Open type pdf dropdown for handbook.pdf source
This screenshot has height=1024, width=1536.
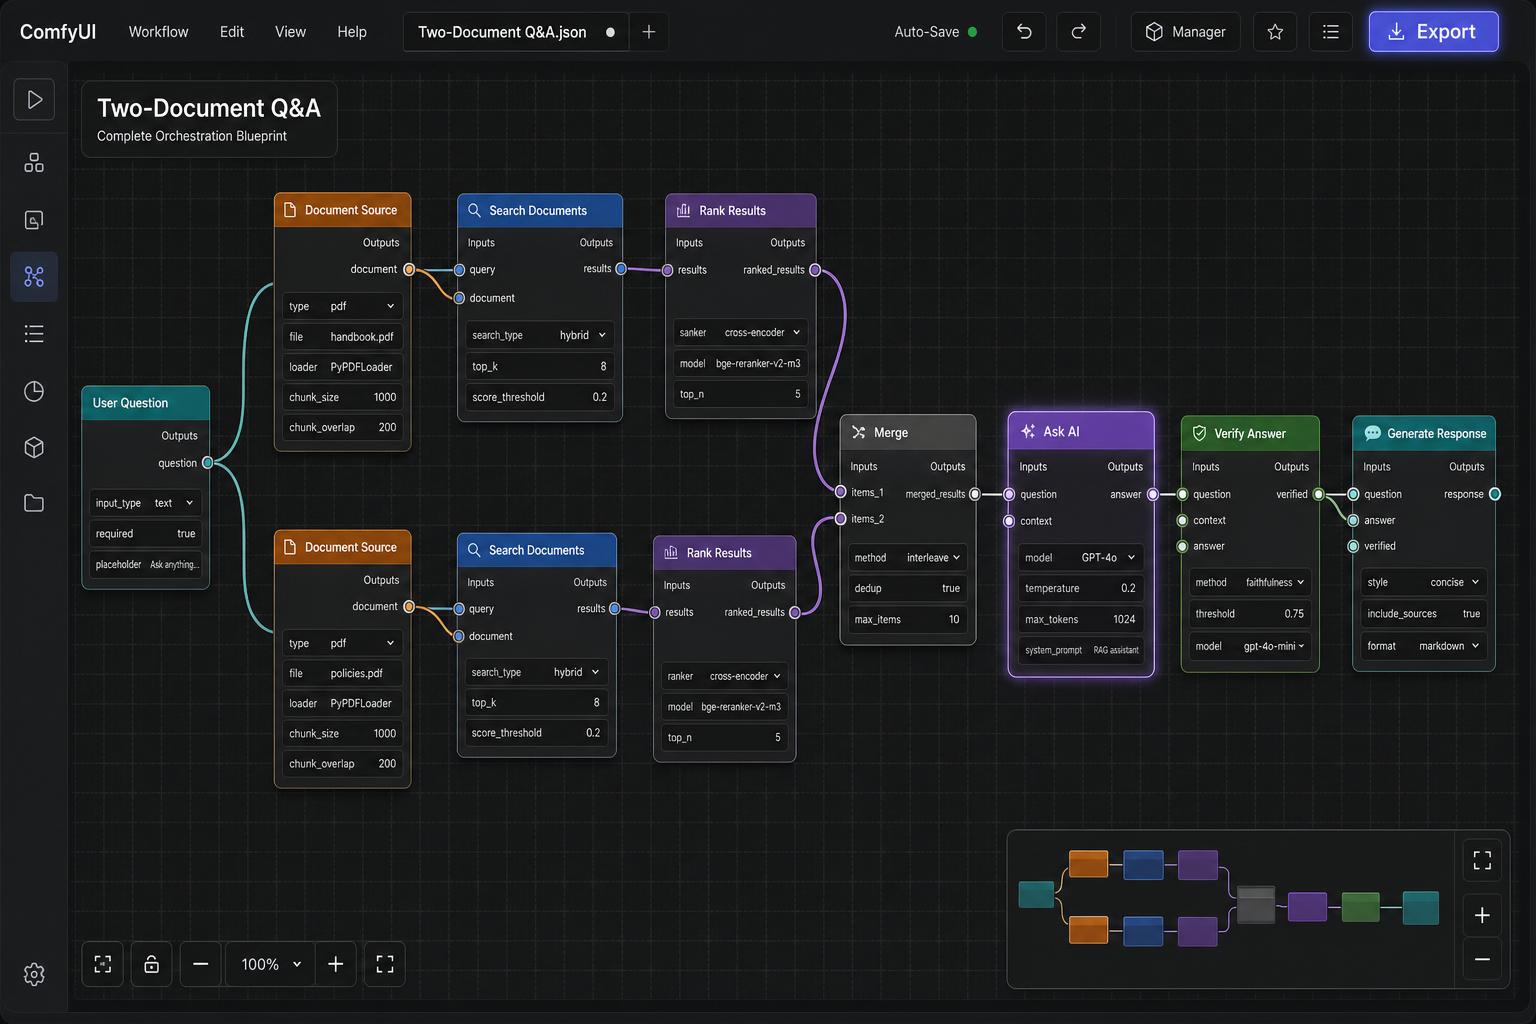pyautogui.click(x=342, y=306)
